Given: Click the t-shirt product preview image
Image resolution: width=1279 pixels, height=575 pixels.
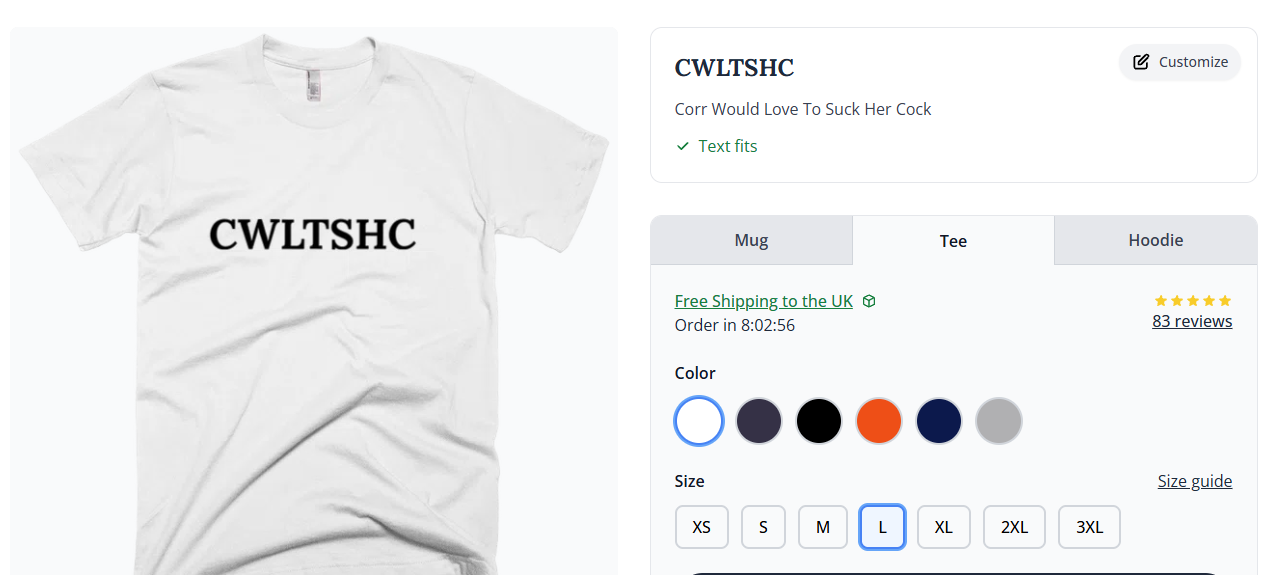Looking at the screenshot, I should point(314,301).
